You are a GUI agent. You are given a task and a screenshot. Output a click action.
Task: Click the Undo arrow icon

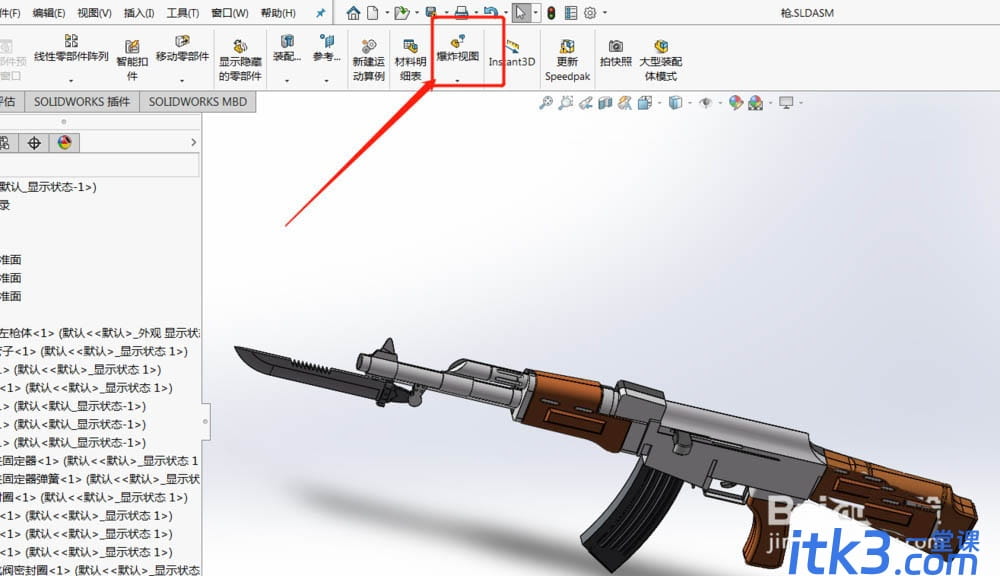(490, 13)
